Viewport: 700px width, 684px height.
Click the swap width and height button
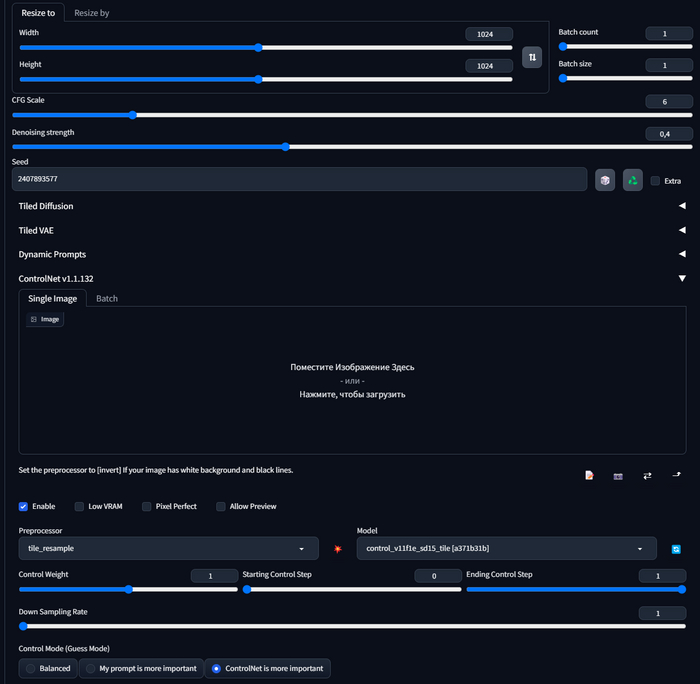point(532,57)
